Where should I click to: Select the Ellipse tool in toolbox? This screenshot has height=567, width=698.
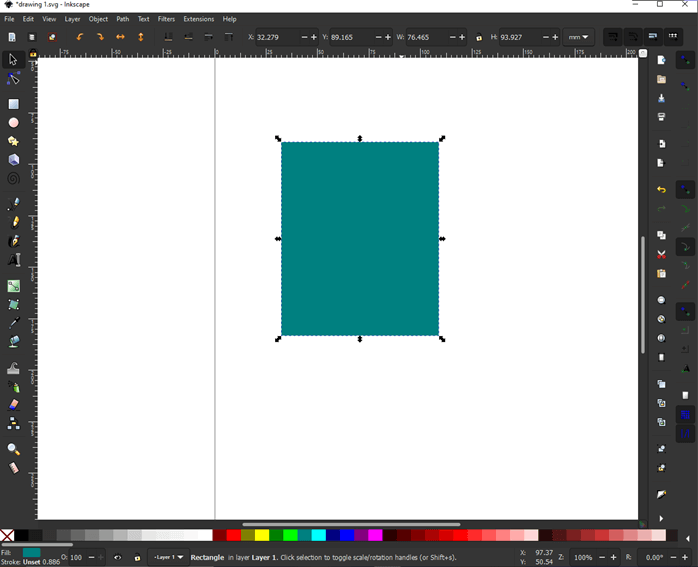13,123
